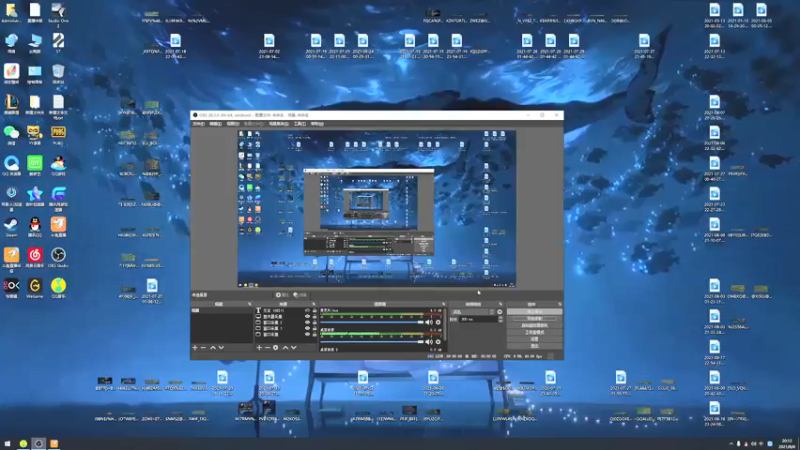The width and height of the screenshot is (800, 450).
Task: Click Start Virtual Camera button
Action: [x=534, y=325]
